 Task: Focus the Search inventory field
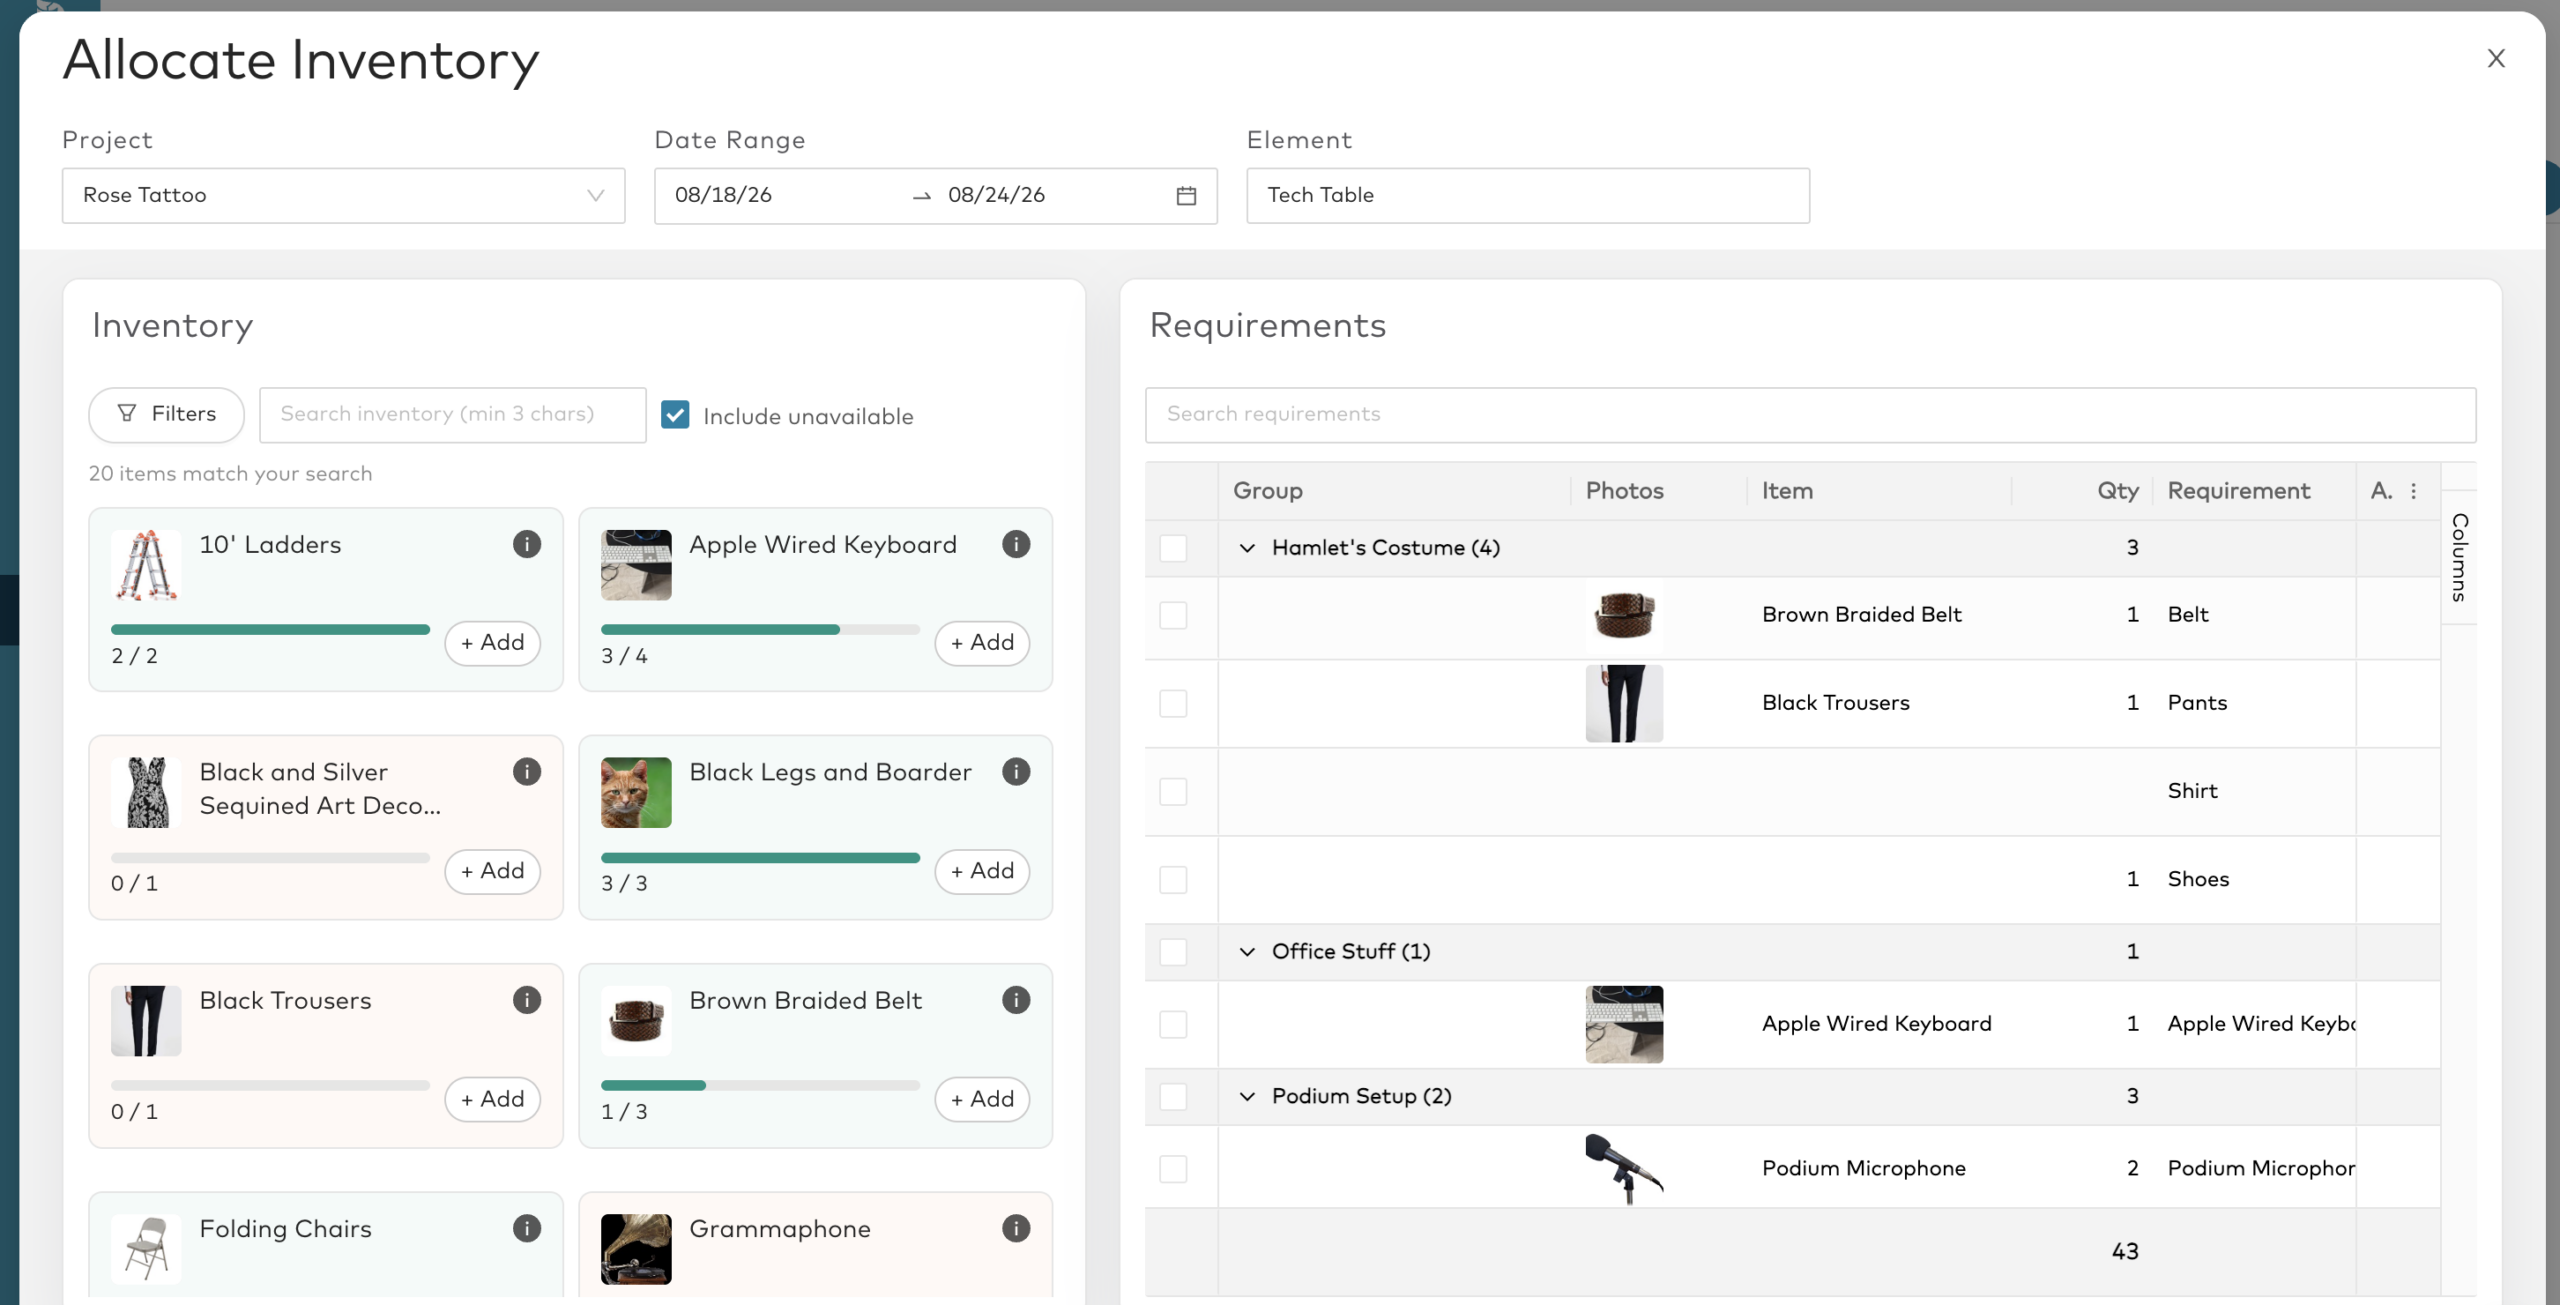[452, 415]
